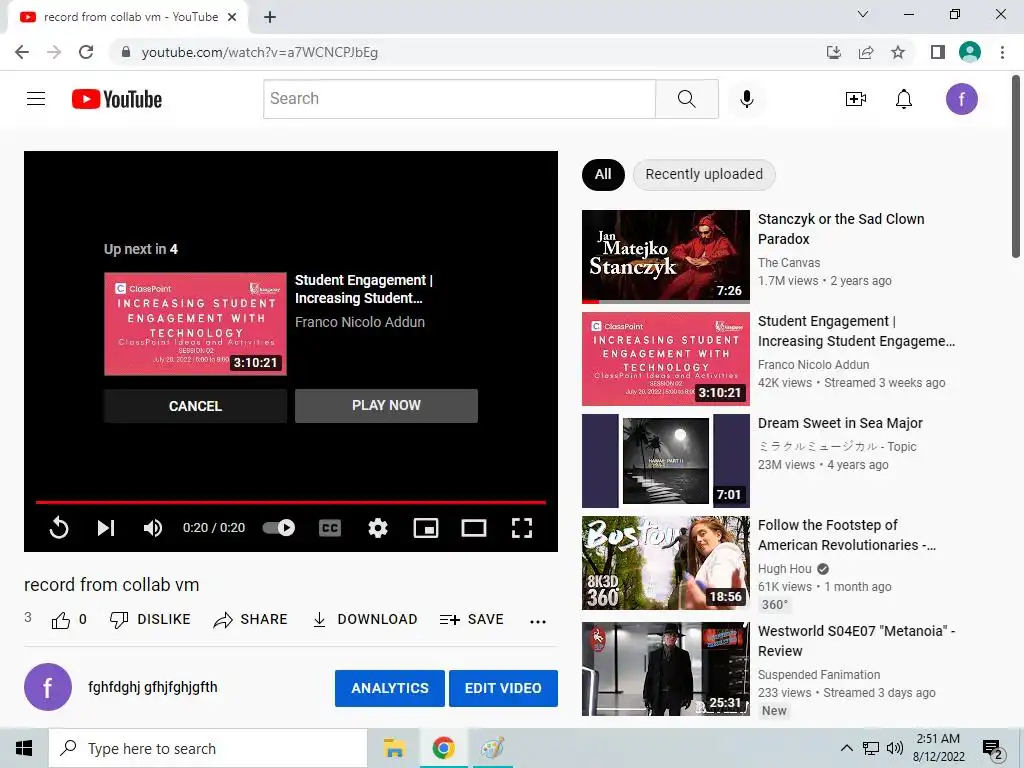This screenshot has width=1024, height=768.
Task: Open Chrome side panel icon
Action: coord(938,52)
